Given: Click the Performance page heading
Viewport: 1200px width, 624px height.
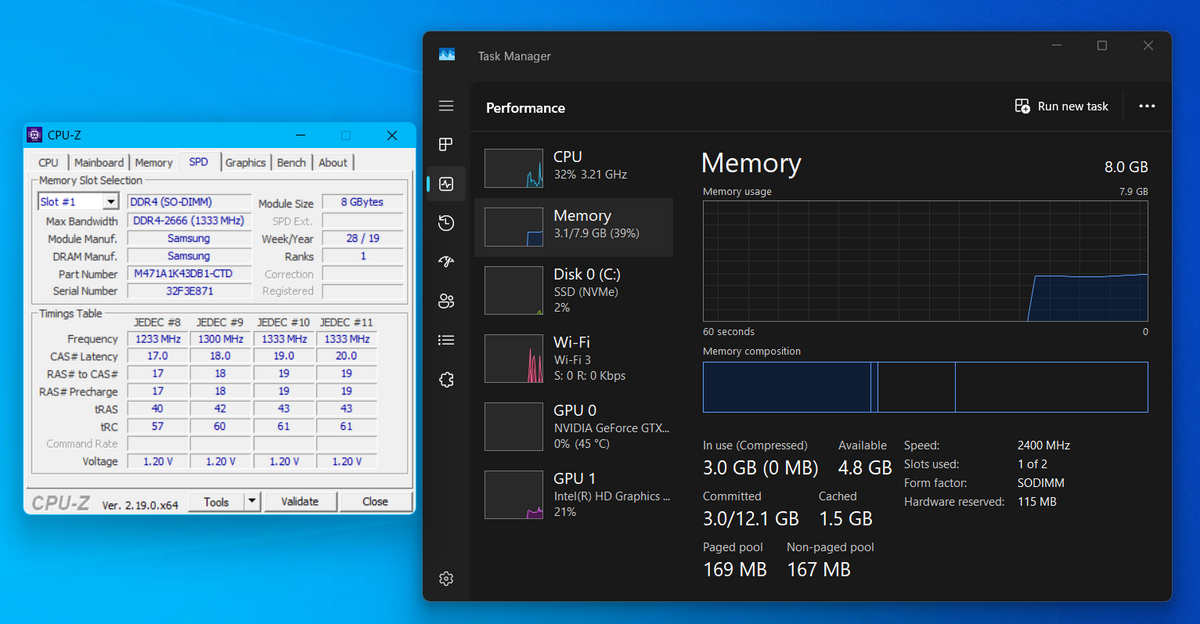Looking at the screenshot, I should [525, 108].
